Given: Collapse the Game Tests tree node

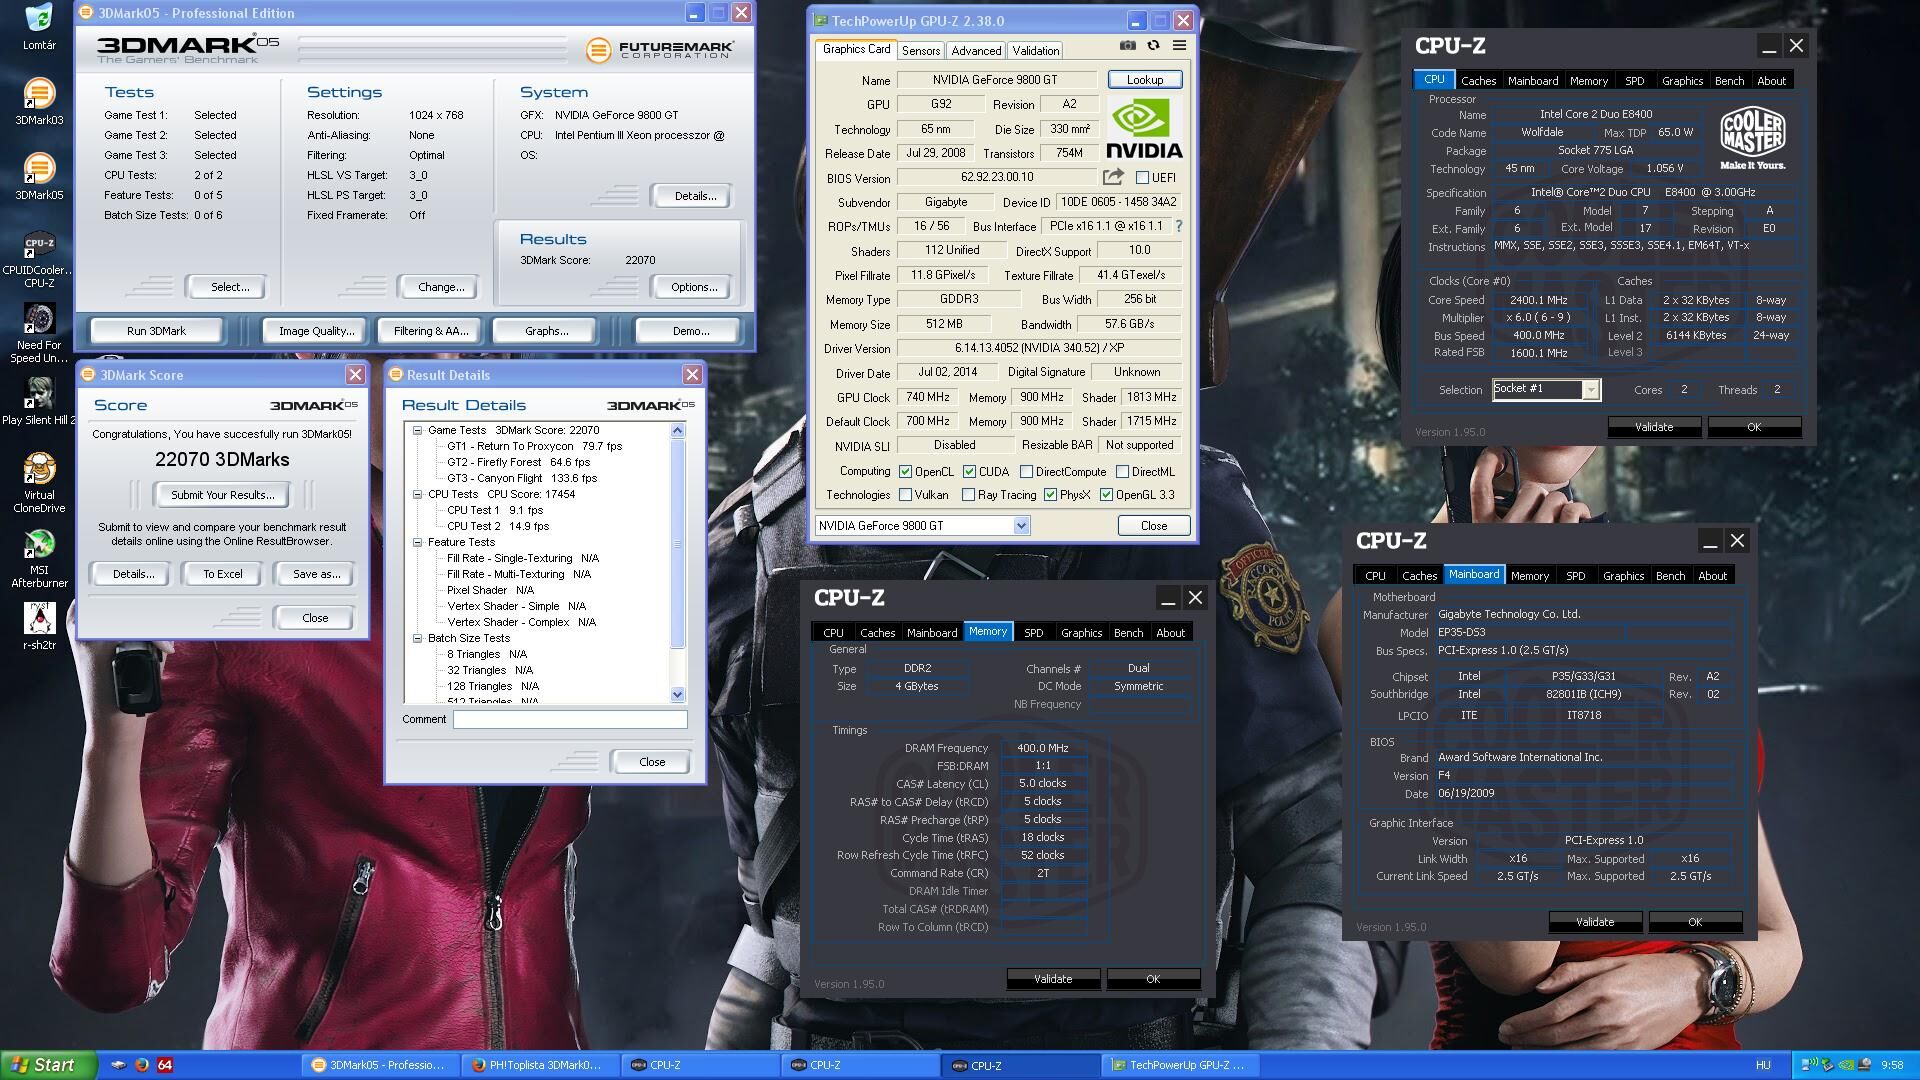Looking at the screenshot, I should coord(418,430).
